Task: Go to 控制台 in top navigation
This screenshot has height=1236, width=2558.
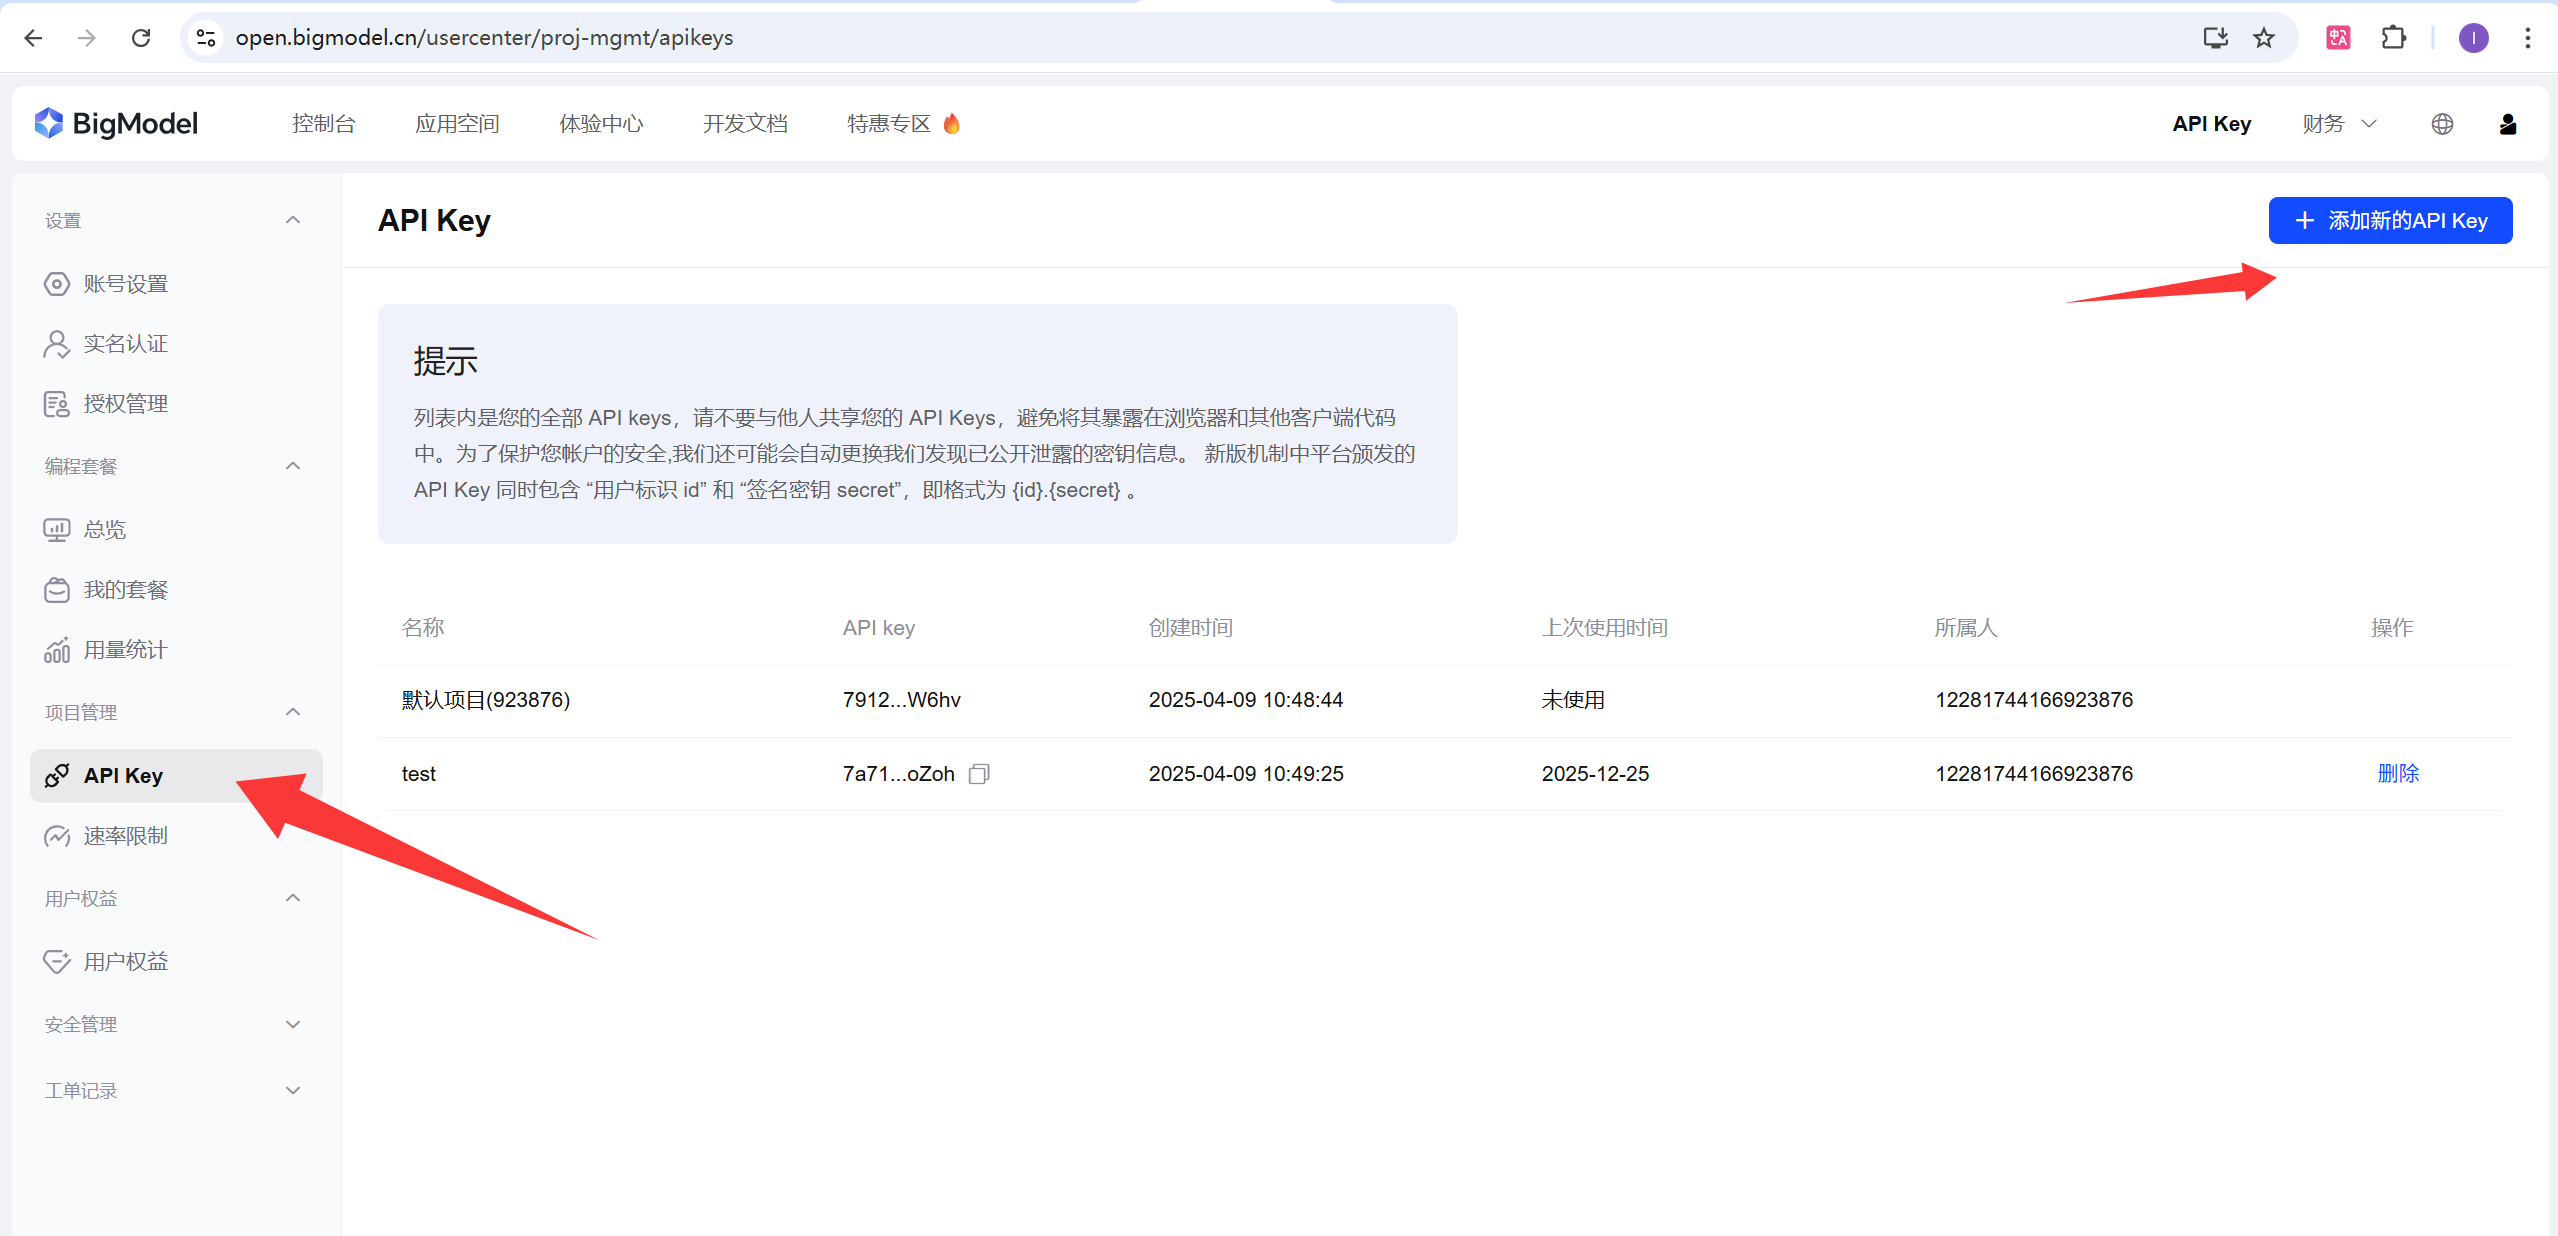Action: click(323, 124)
